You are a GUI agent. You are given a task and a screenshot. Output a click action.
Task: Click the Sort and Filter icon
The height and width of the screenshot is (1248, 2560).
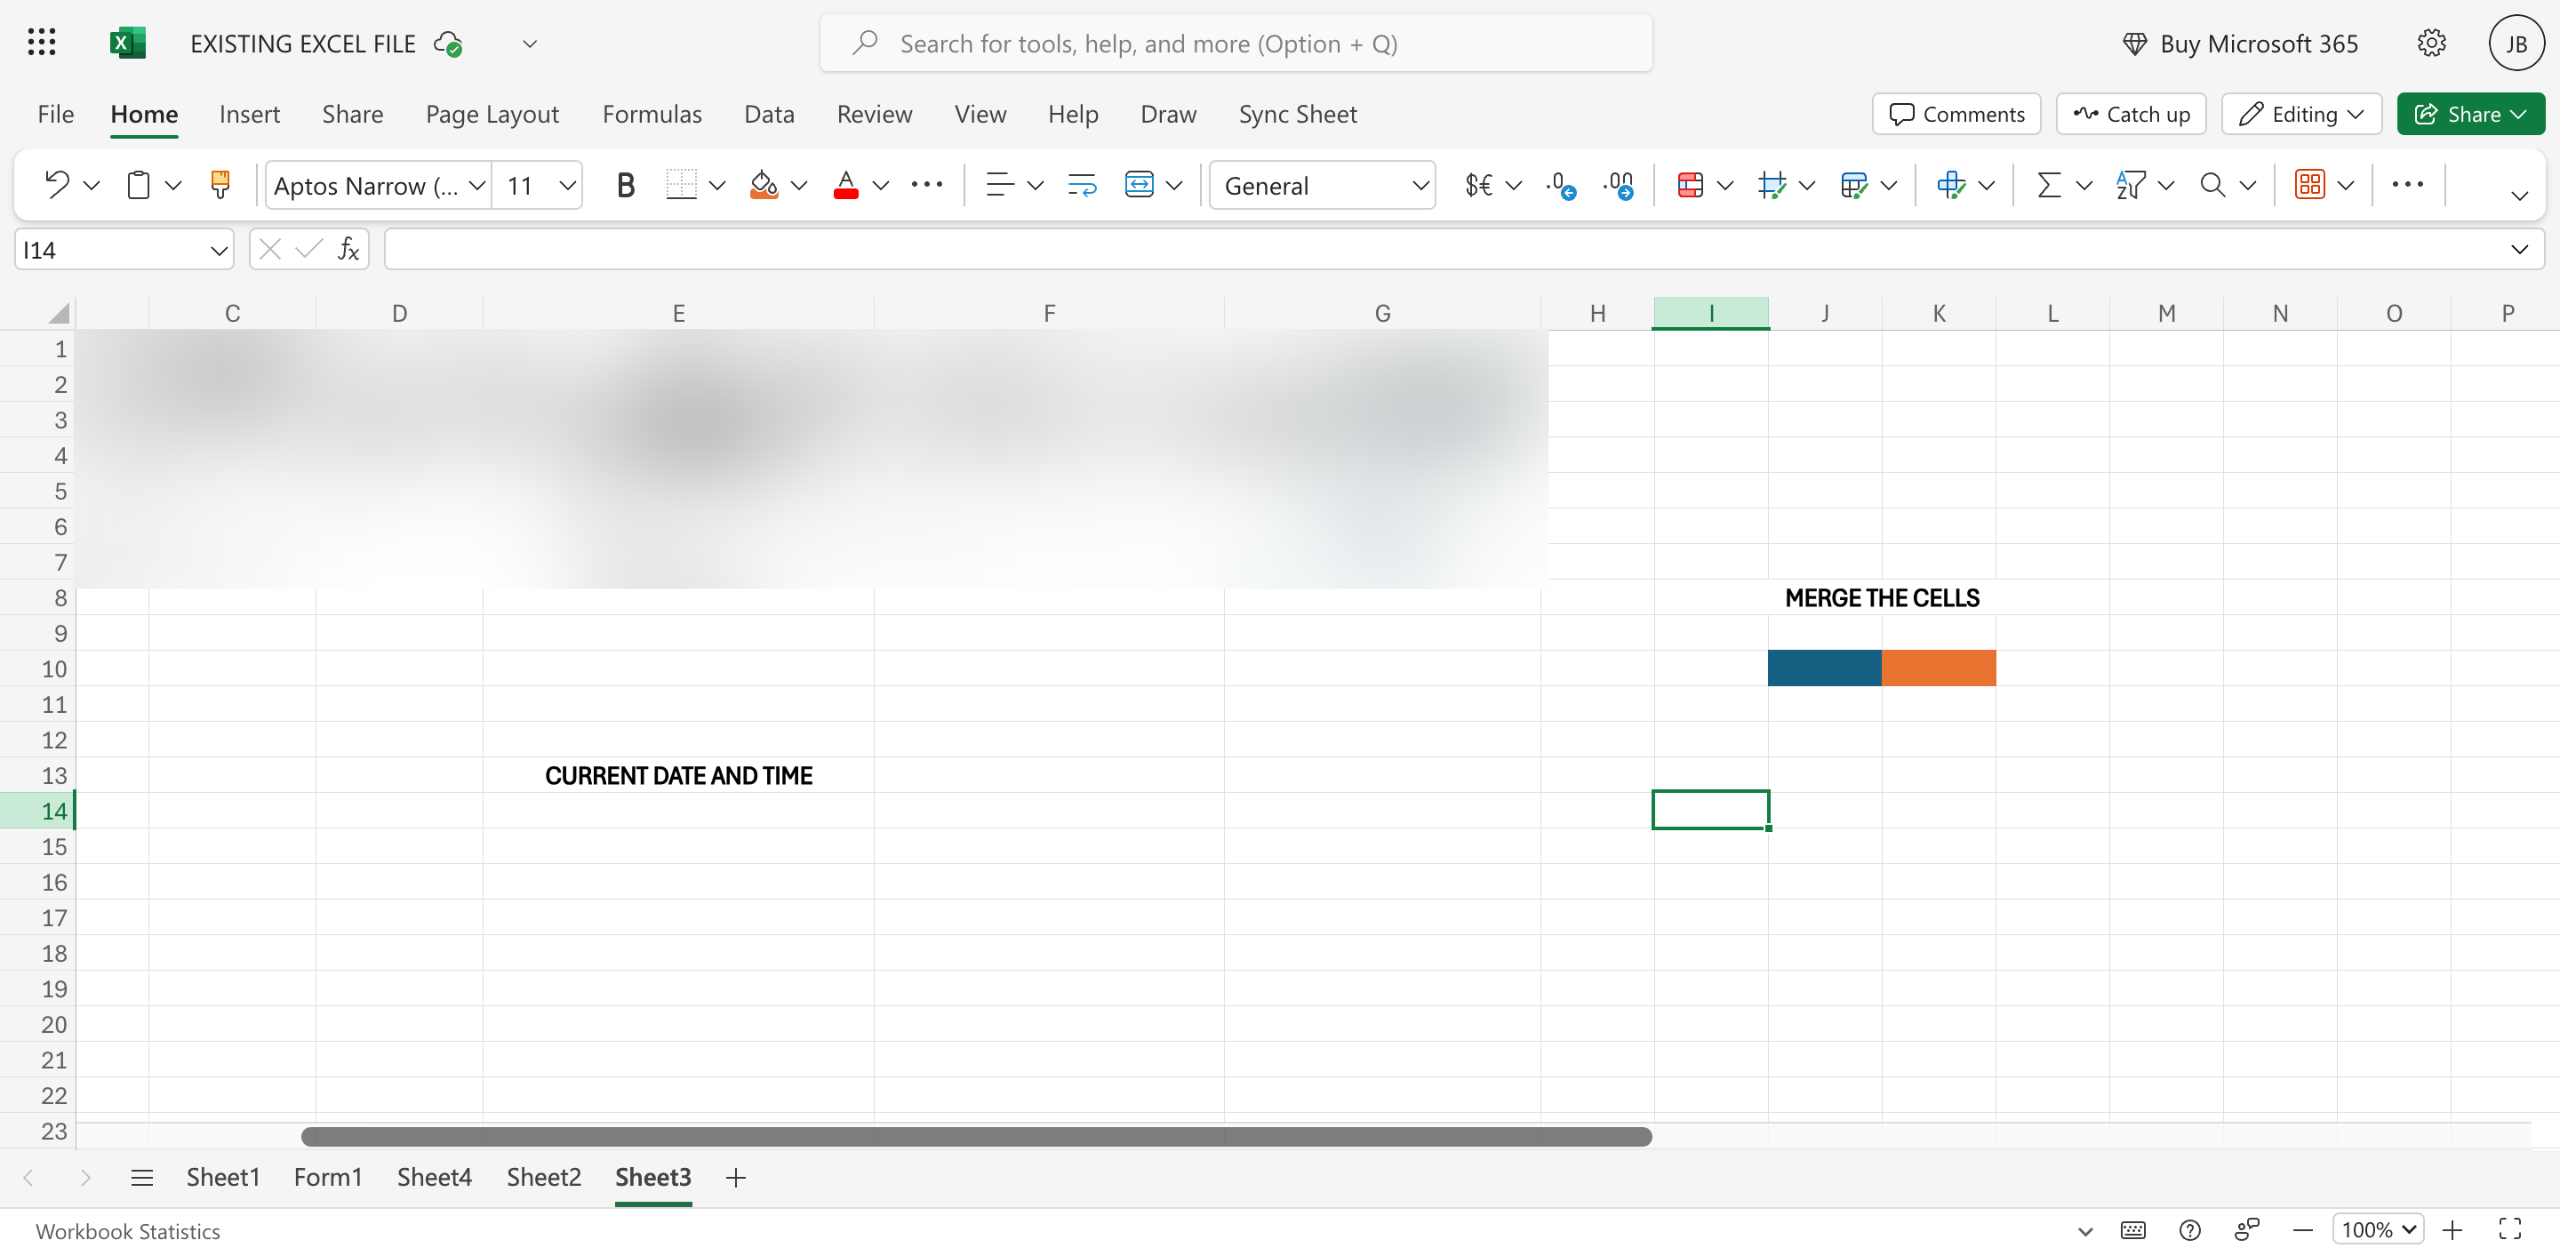click(x=2130, y=185)
